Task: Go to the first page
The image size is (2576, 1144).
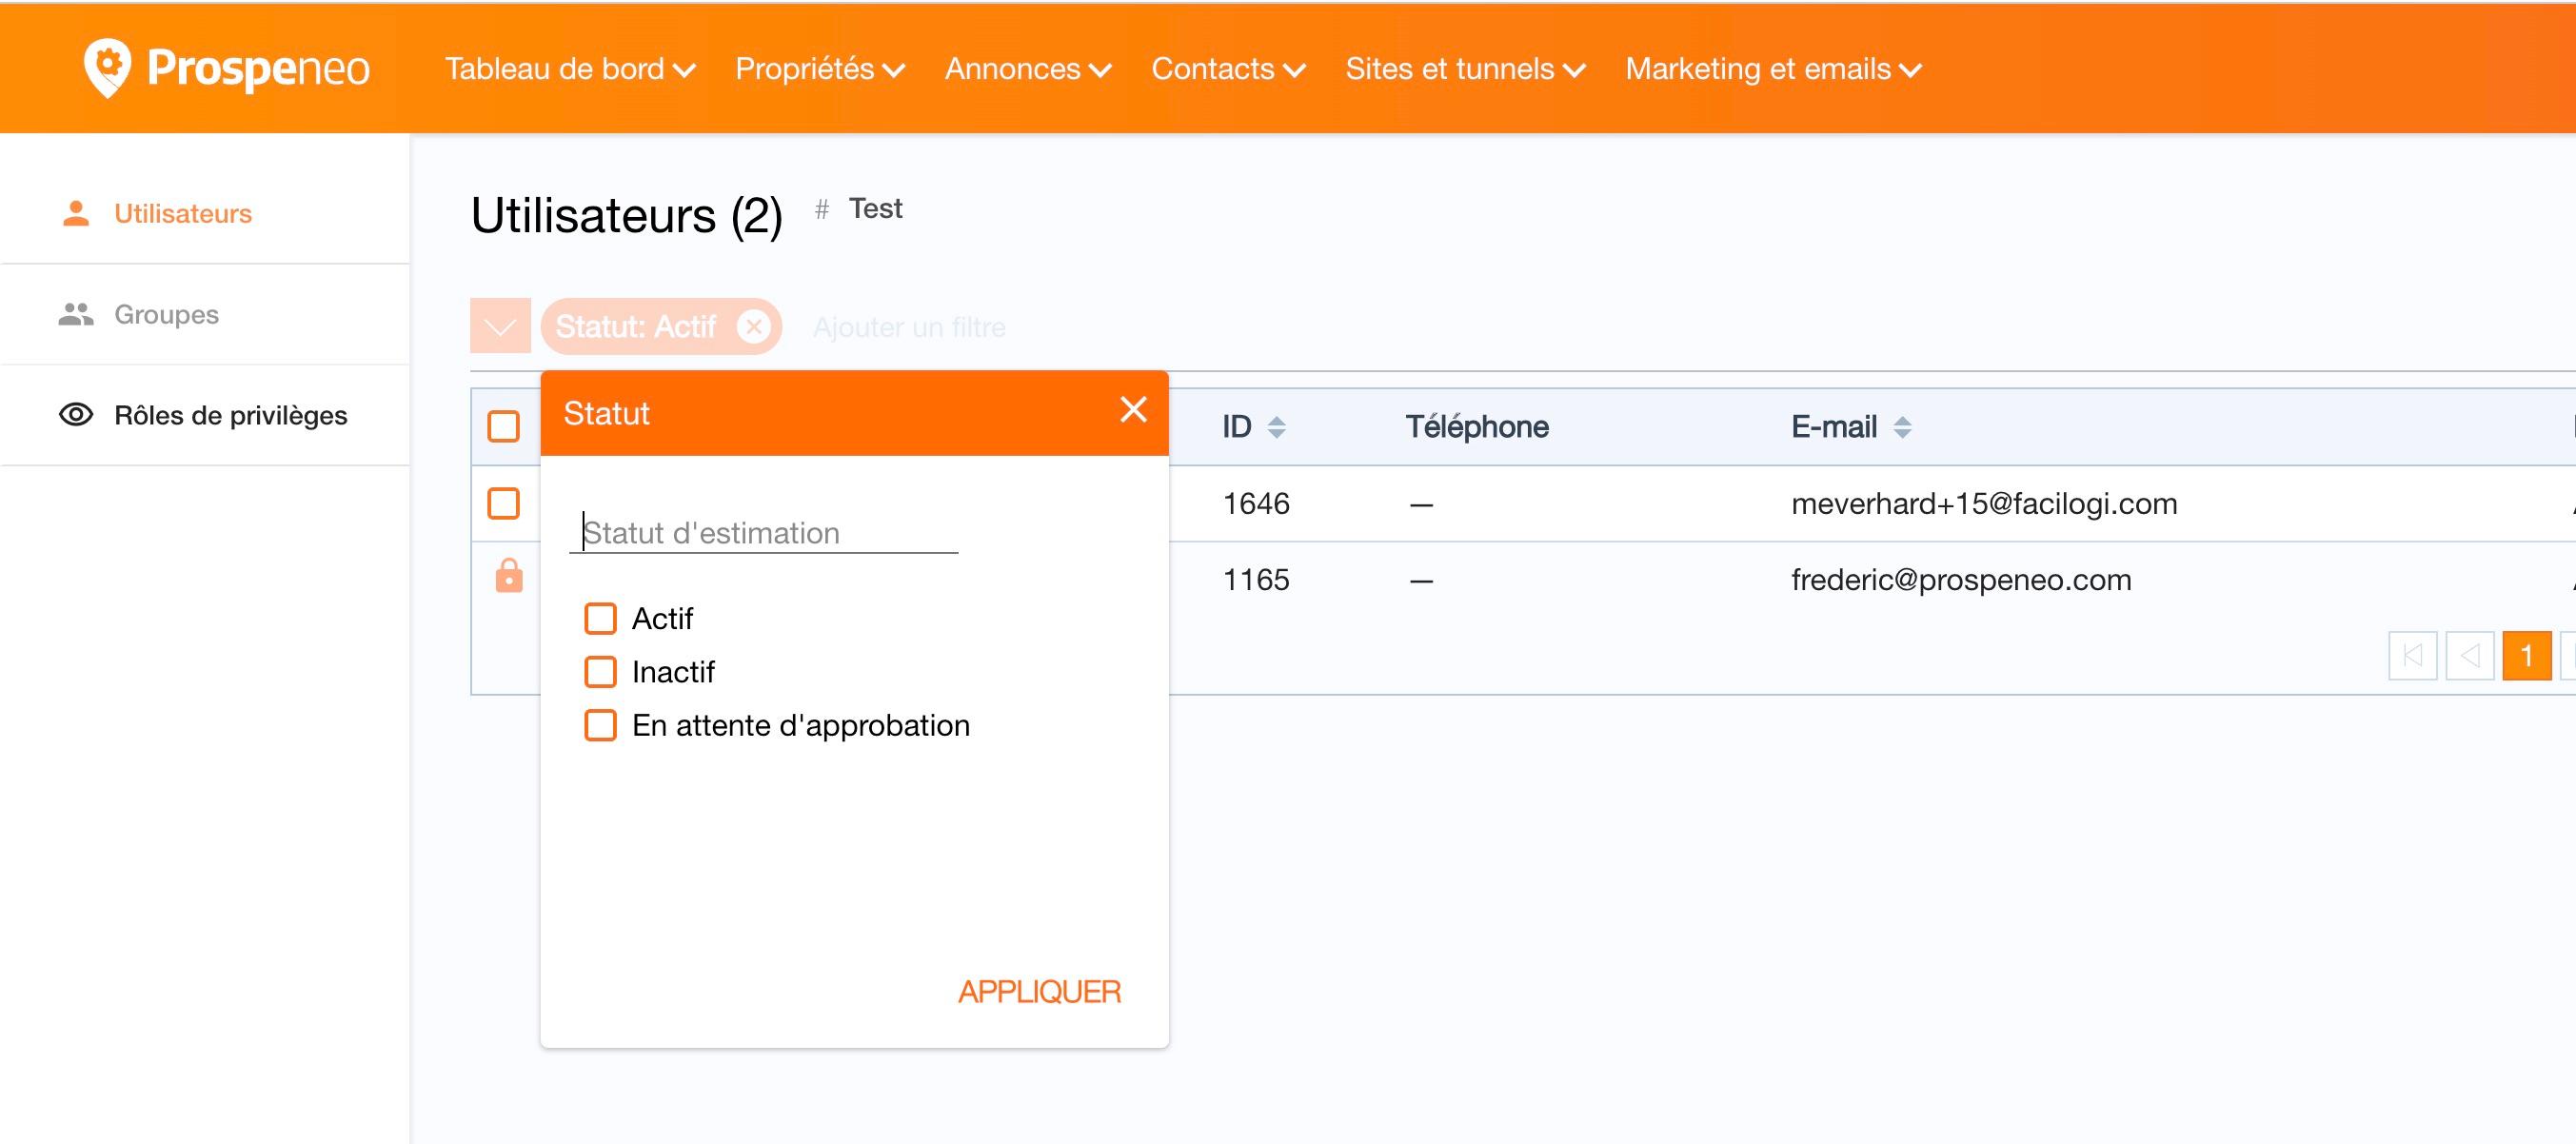Action: [x=2412, y=656]
